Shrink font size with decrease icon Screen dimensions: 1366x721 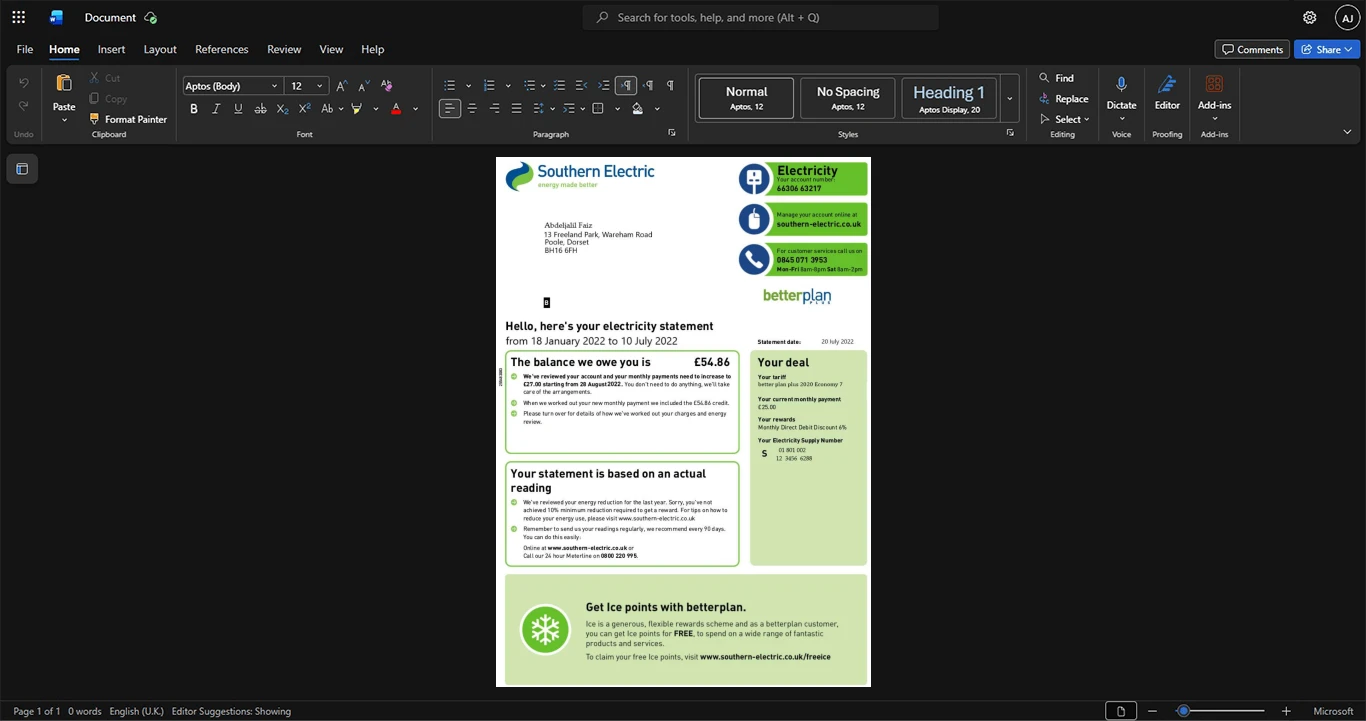tap(364, 86)
